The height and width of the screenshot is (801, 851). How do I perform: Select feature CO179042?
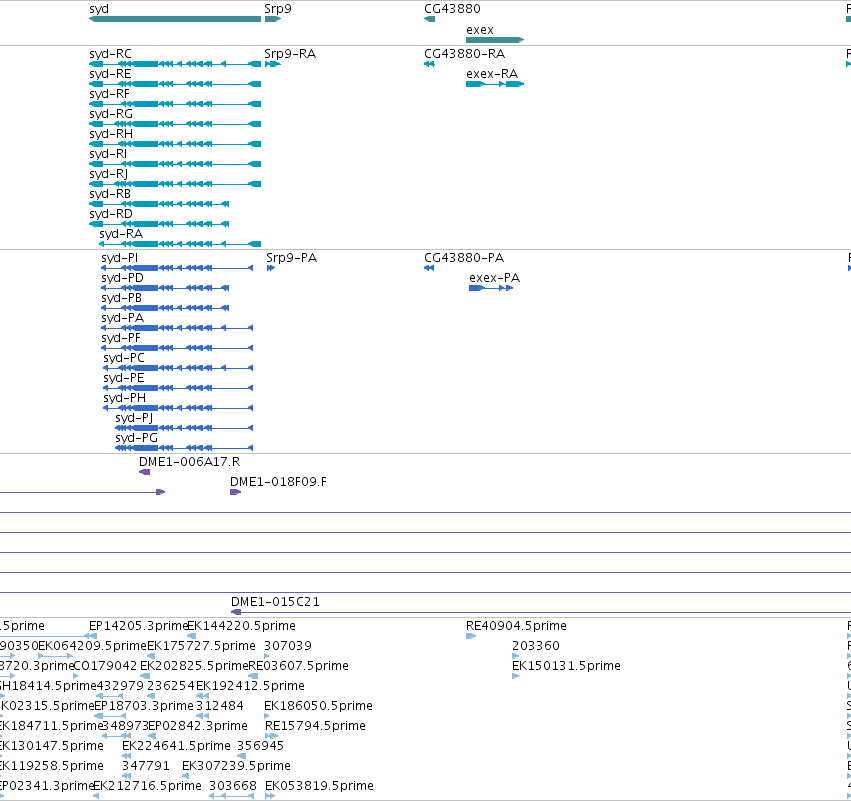click(75, 676)
